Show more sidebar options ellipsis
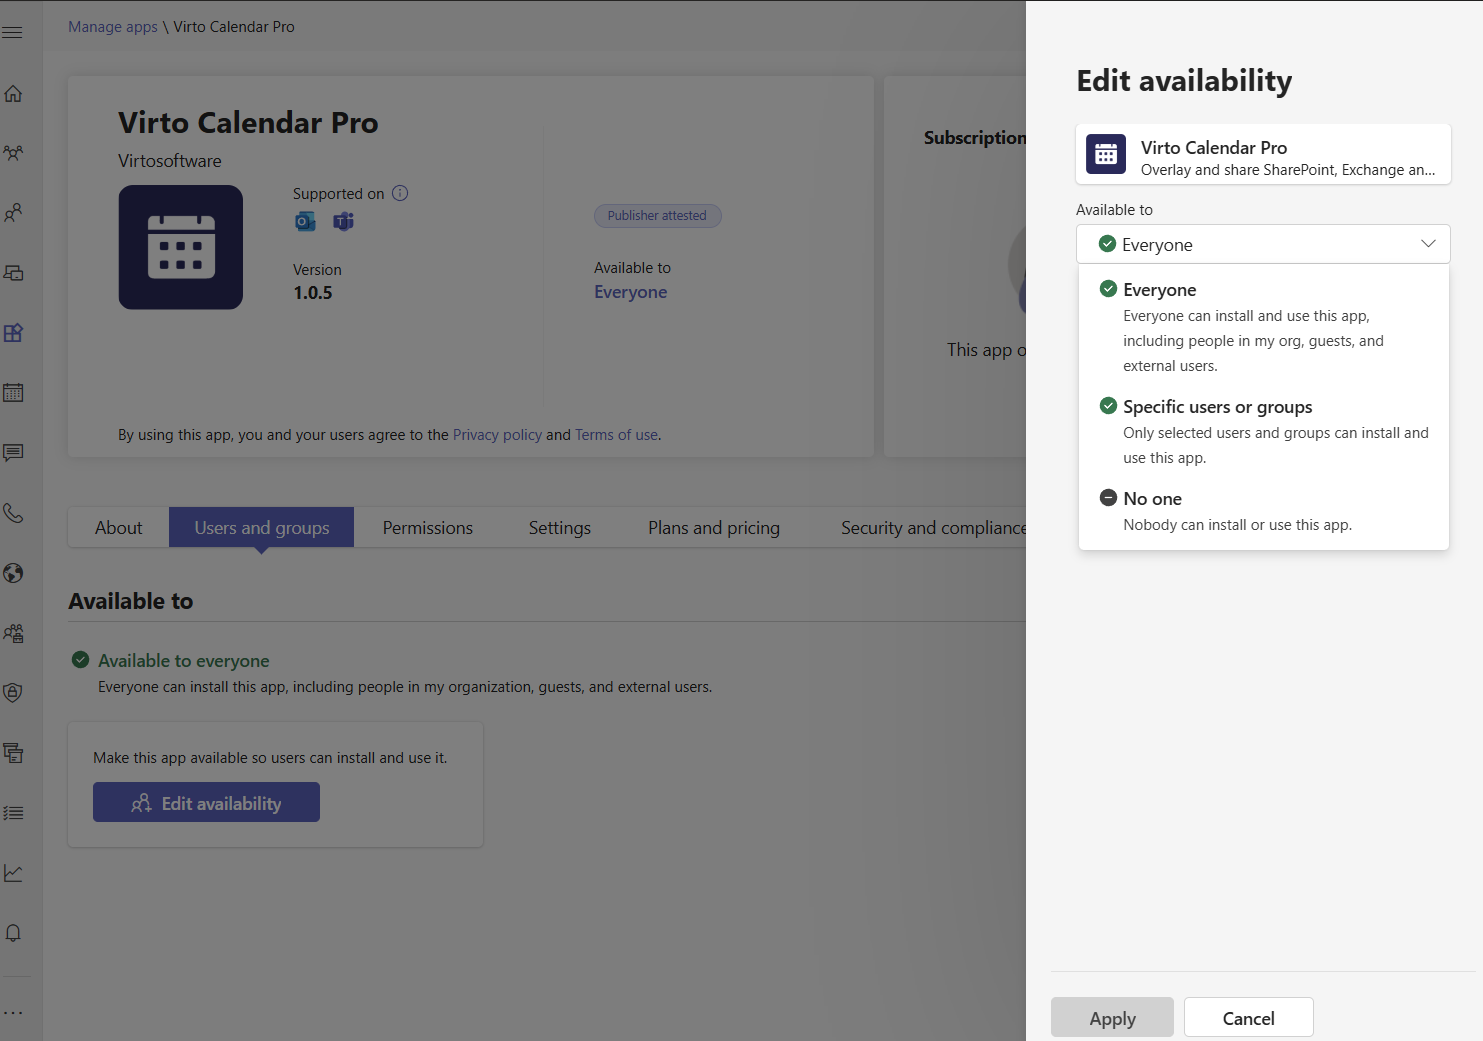1483x1041 pixels. (x=13, y=1012)
